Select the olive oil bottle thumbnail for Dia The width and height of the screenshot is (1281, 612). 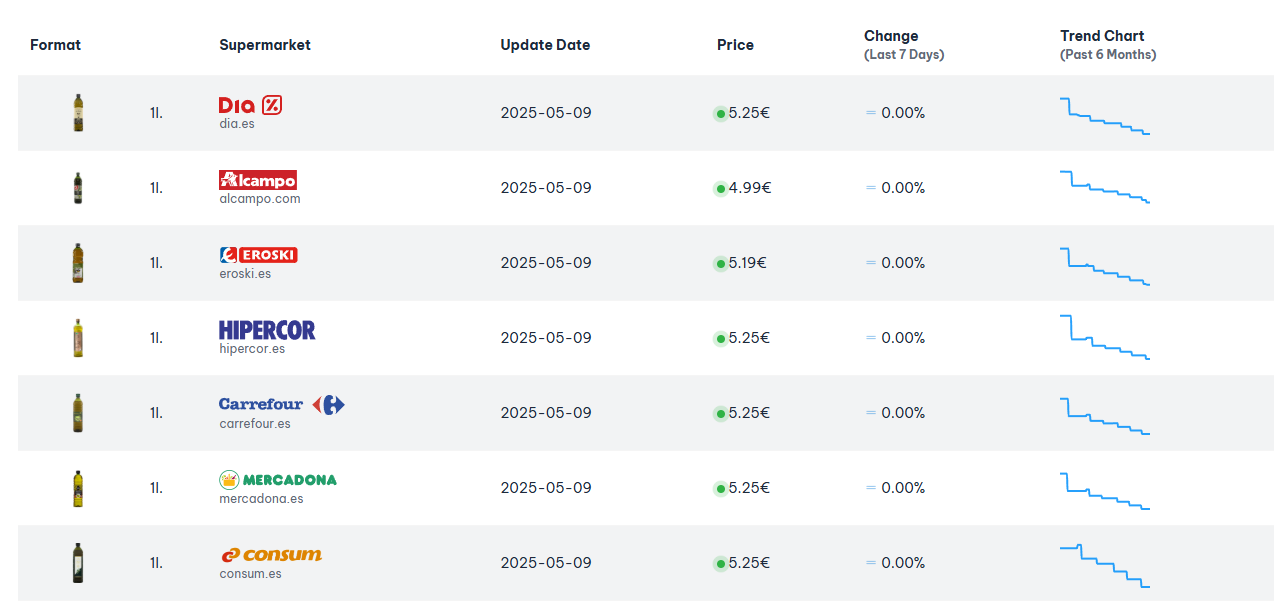coord(78,113)
